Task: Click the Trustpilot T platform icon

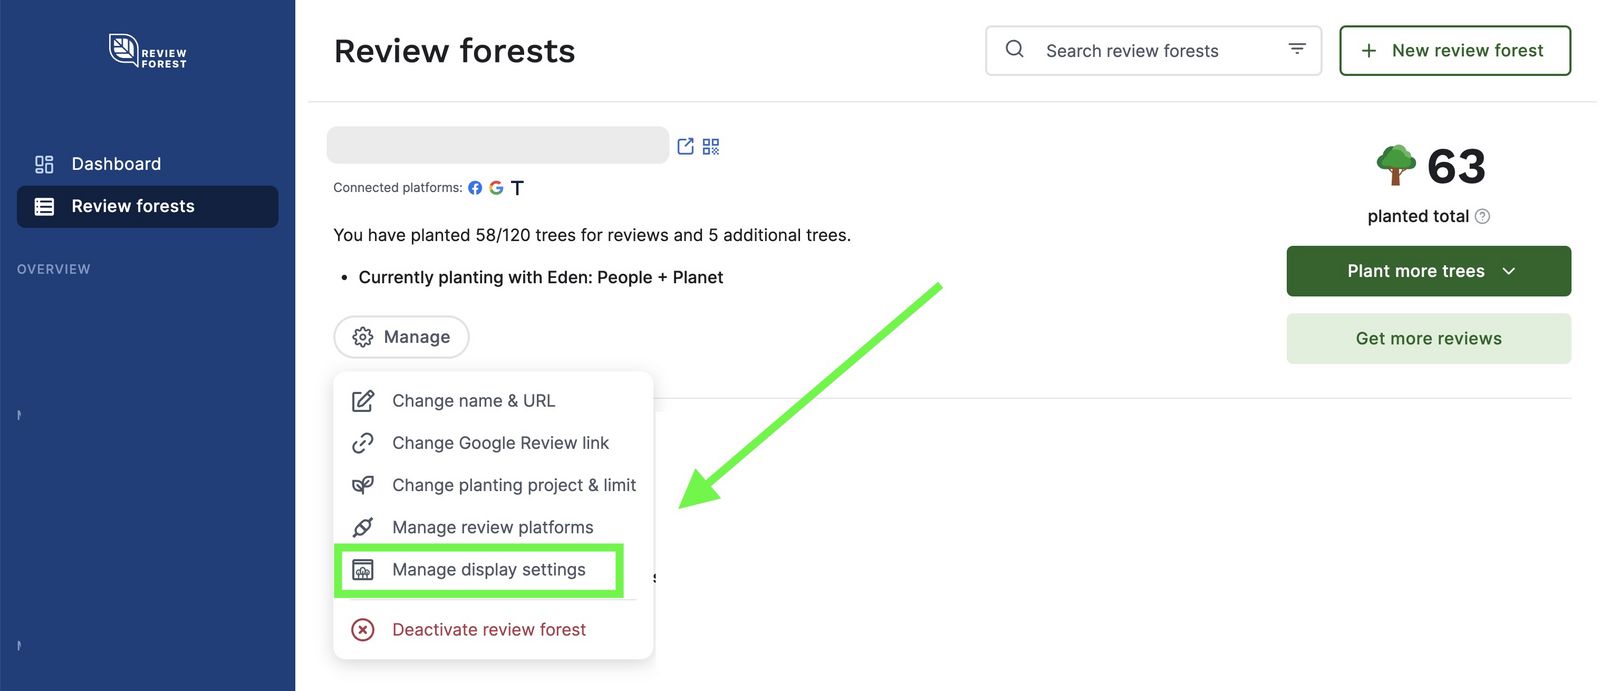Action: (x=517, y=188)
